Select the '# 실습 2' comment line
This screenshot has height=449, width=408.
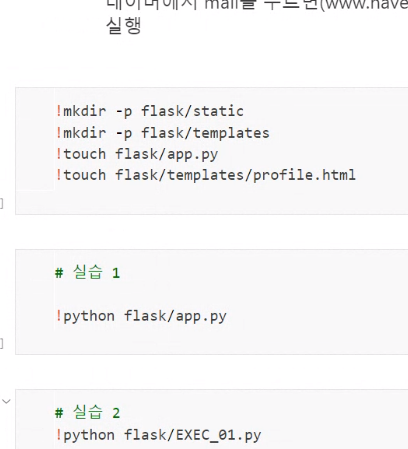coord(87,413)
